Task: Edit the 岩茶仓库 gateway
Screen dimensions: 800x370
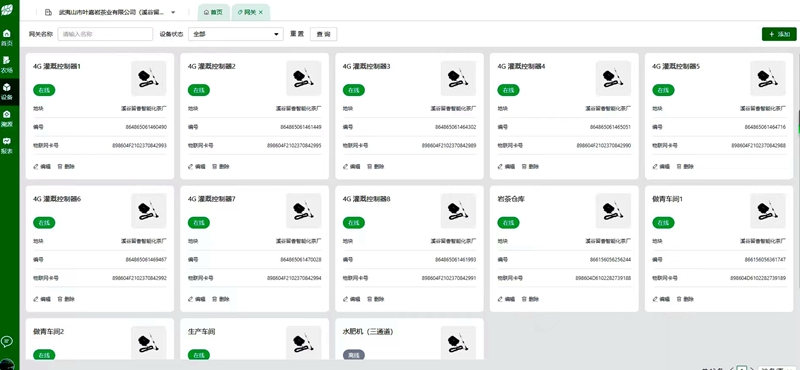Action: (x=506, y=299)
